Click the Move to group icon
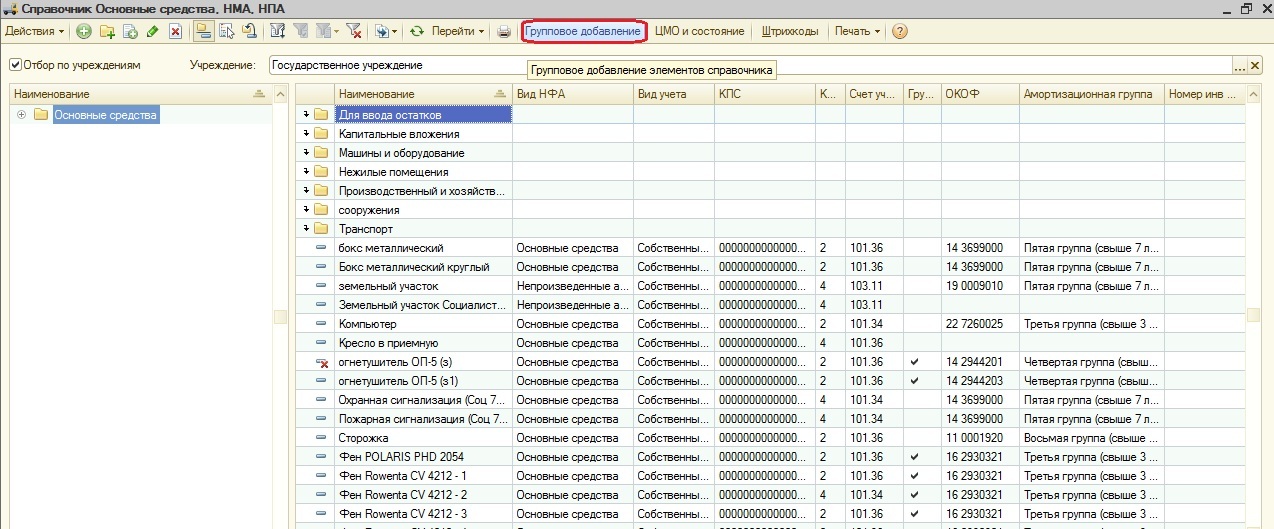This screenshot has height=529, width=1274. 226,31
